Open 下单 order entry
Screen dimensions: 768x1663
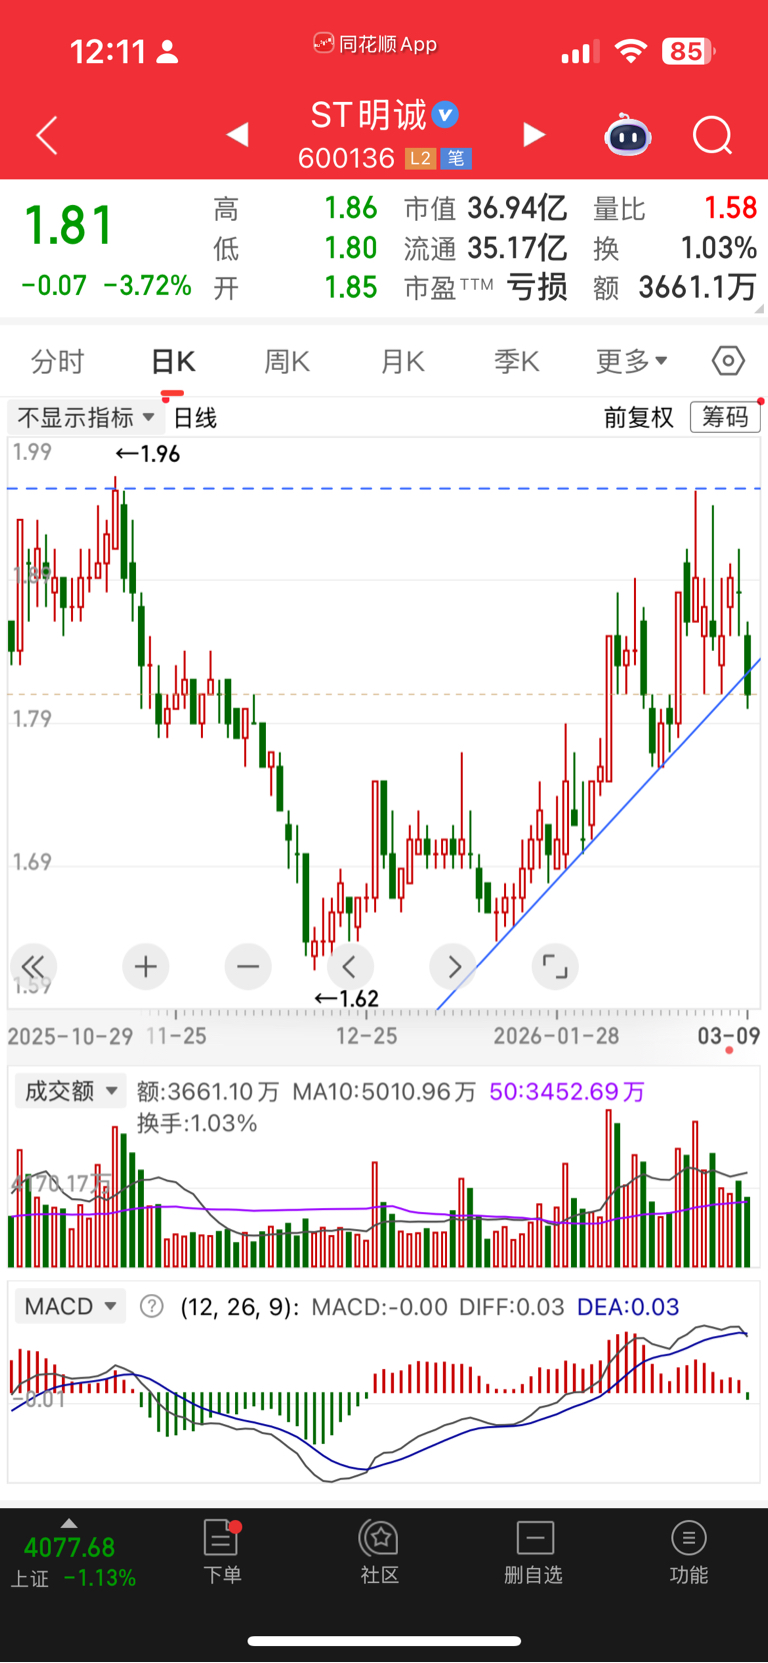pos(222,1553)
